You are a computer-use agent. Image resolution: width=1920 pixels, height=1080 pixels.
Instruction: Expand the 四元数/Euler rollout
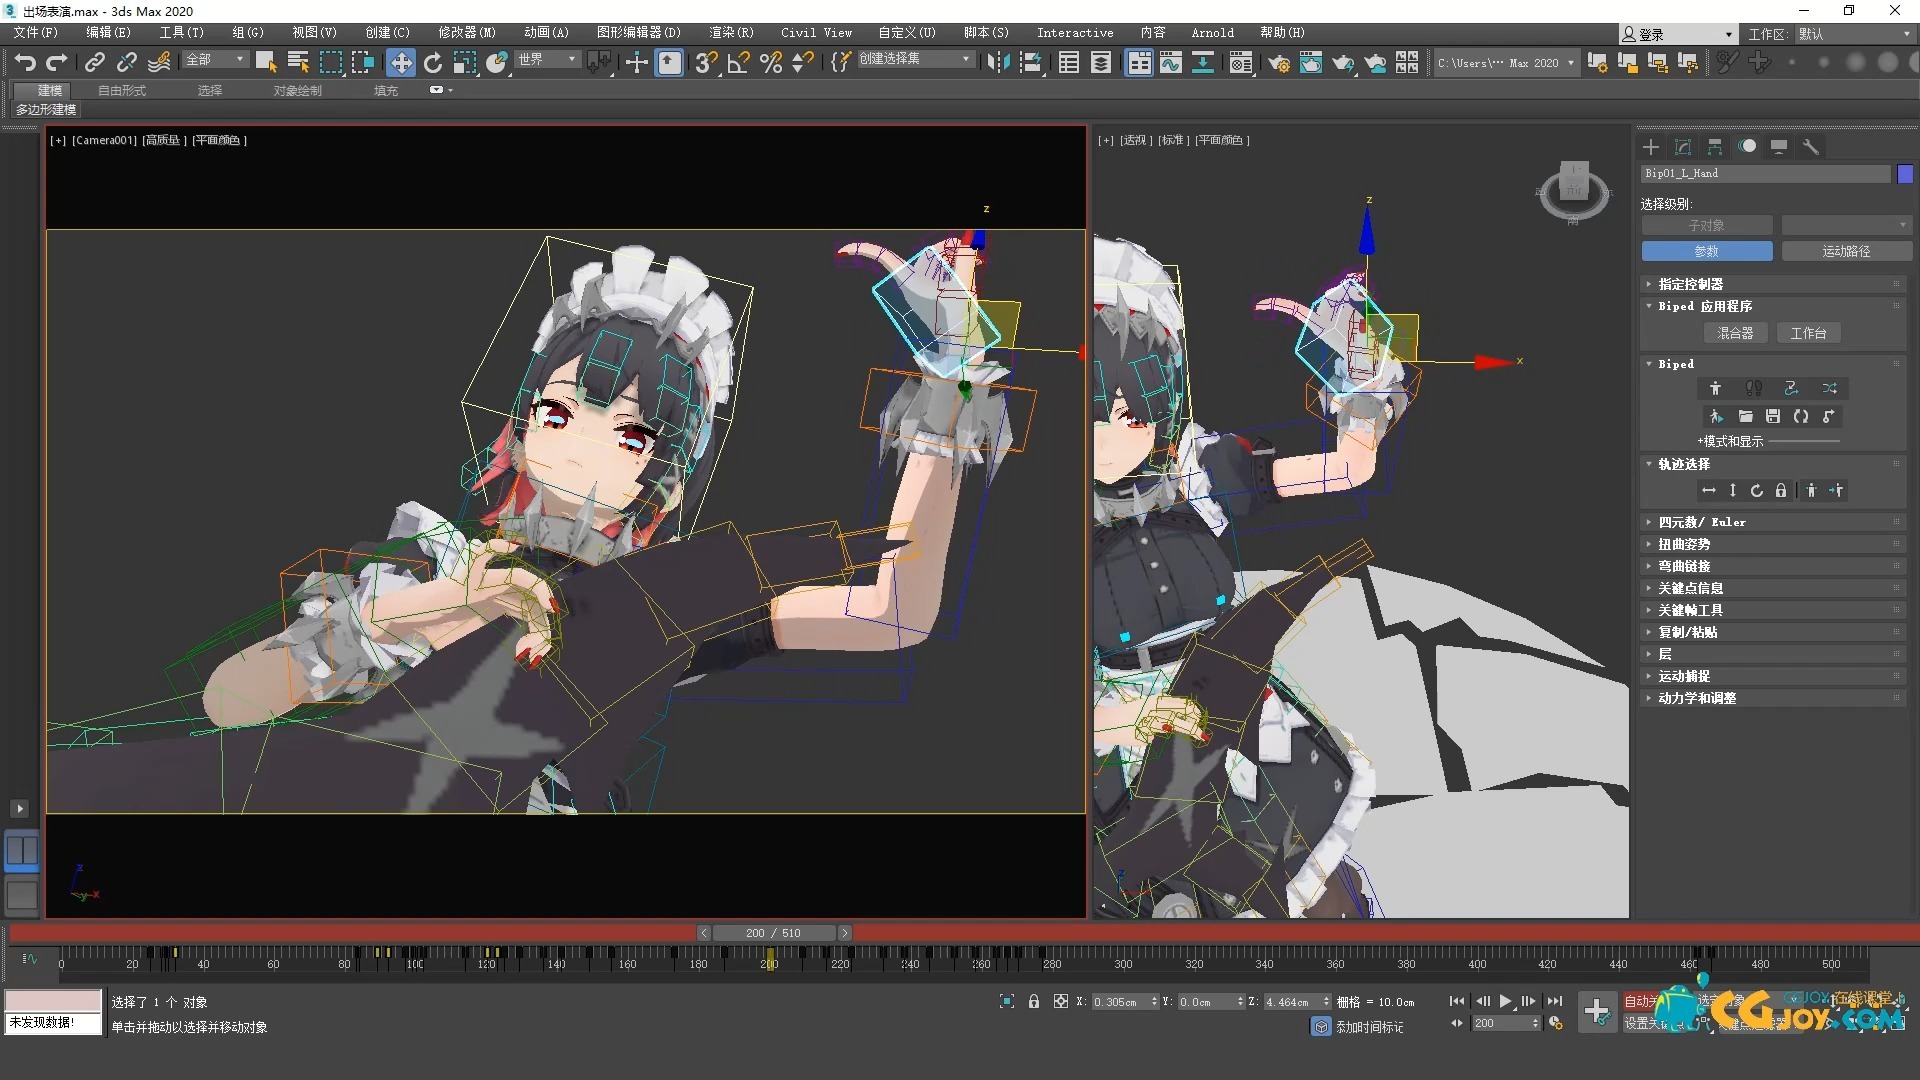point(1702,522)
